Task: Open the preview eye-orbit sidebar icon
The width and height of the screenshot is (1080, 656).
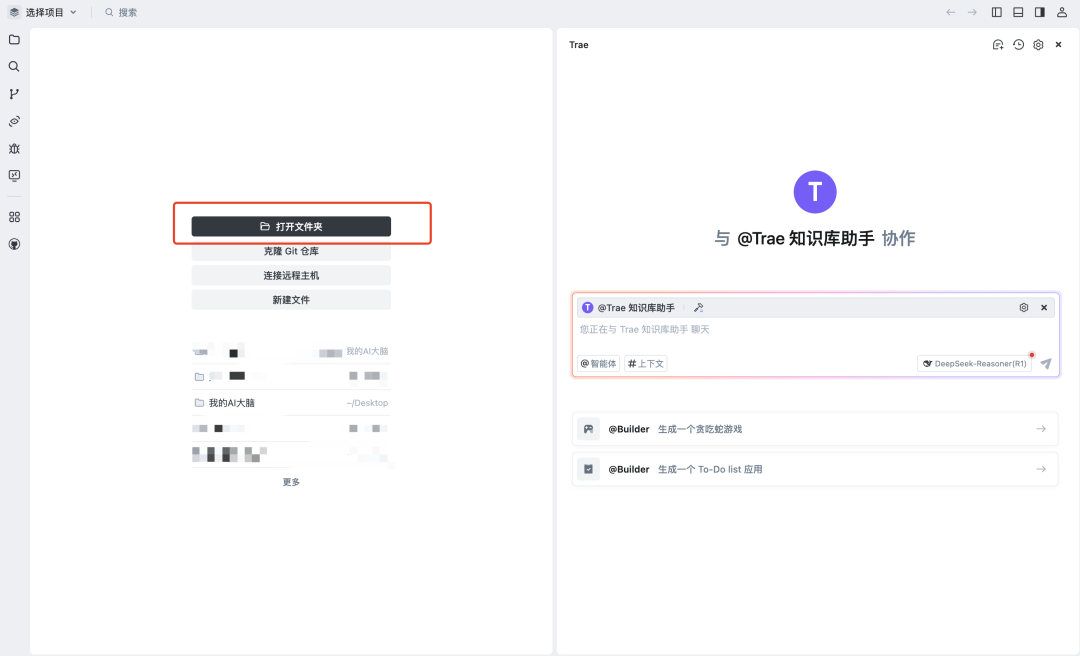Action: pos(14,121)
